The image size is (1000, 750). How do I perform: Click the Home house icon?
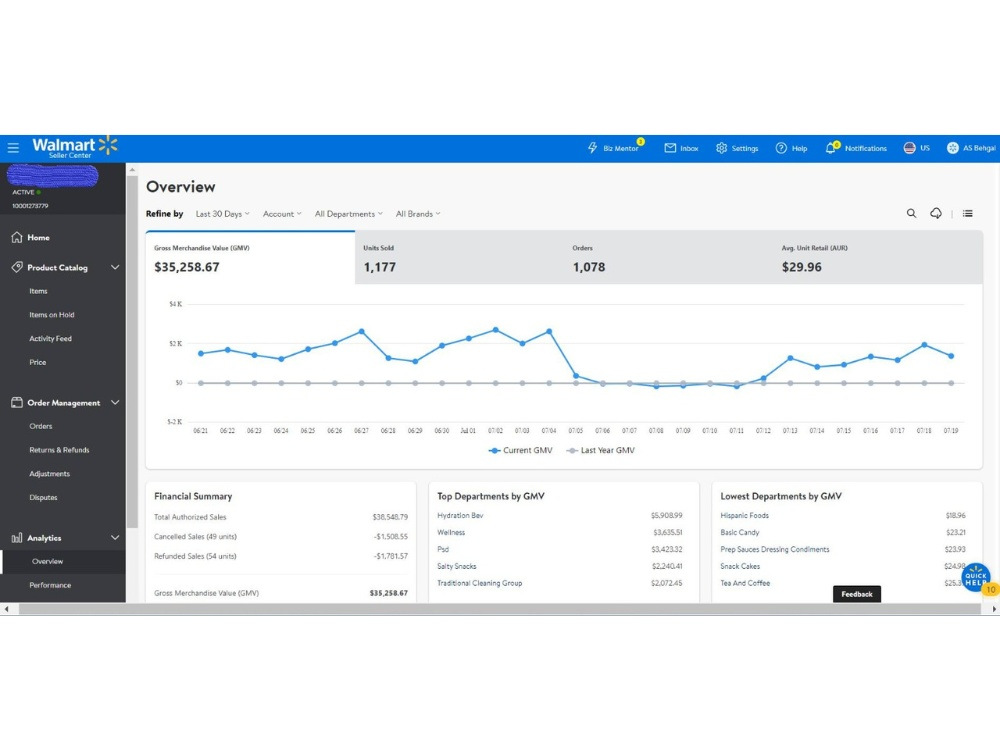point(17,237)
